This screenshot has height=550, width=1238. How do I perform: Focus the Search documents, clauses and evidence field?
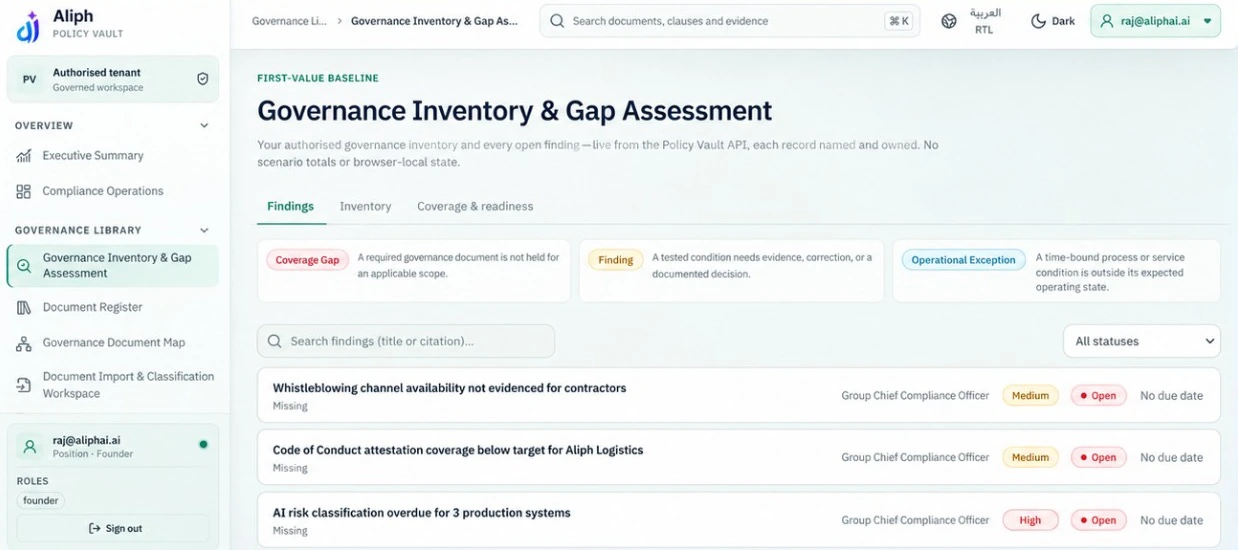pyautogui.click(x=730, y=21)
